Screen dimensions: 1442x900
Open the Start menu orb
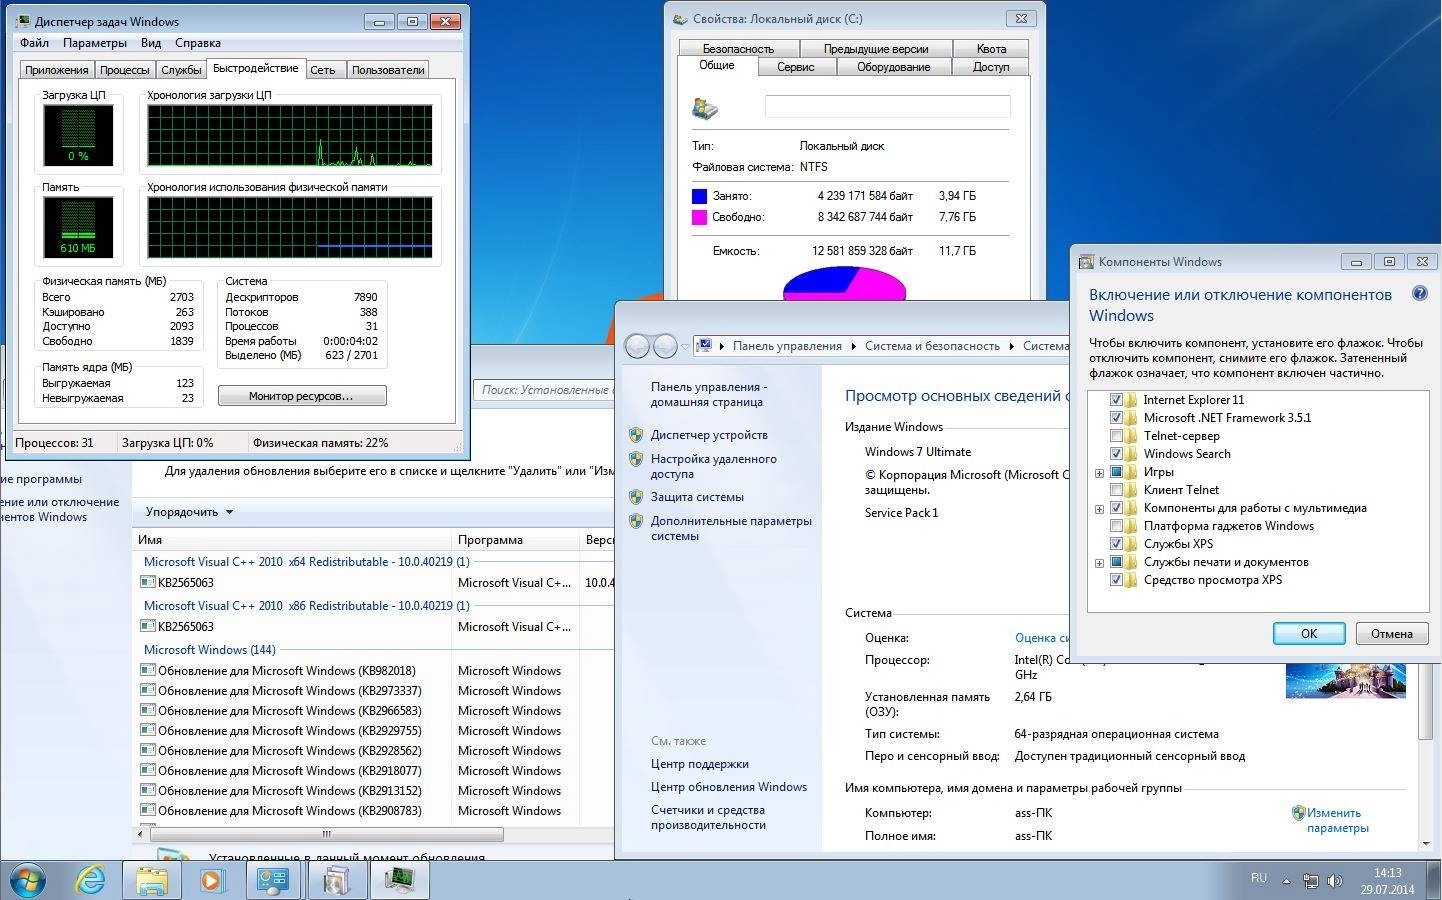[x=26, y=880]
